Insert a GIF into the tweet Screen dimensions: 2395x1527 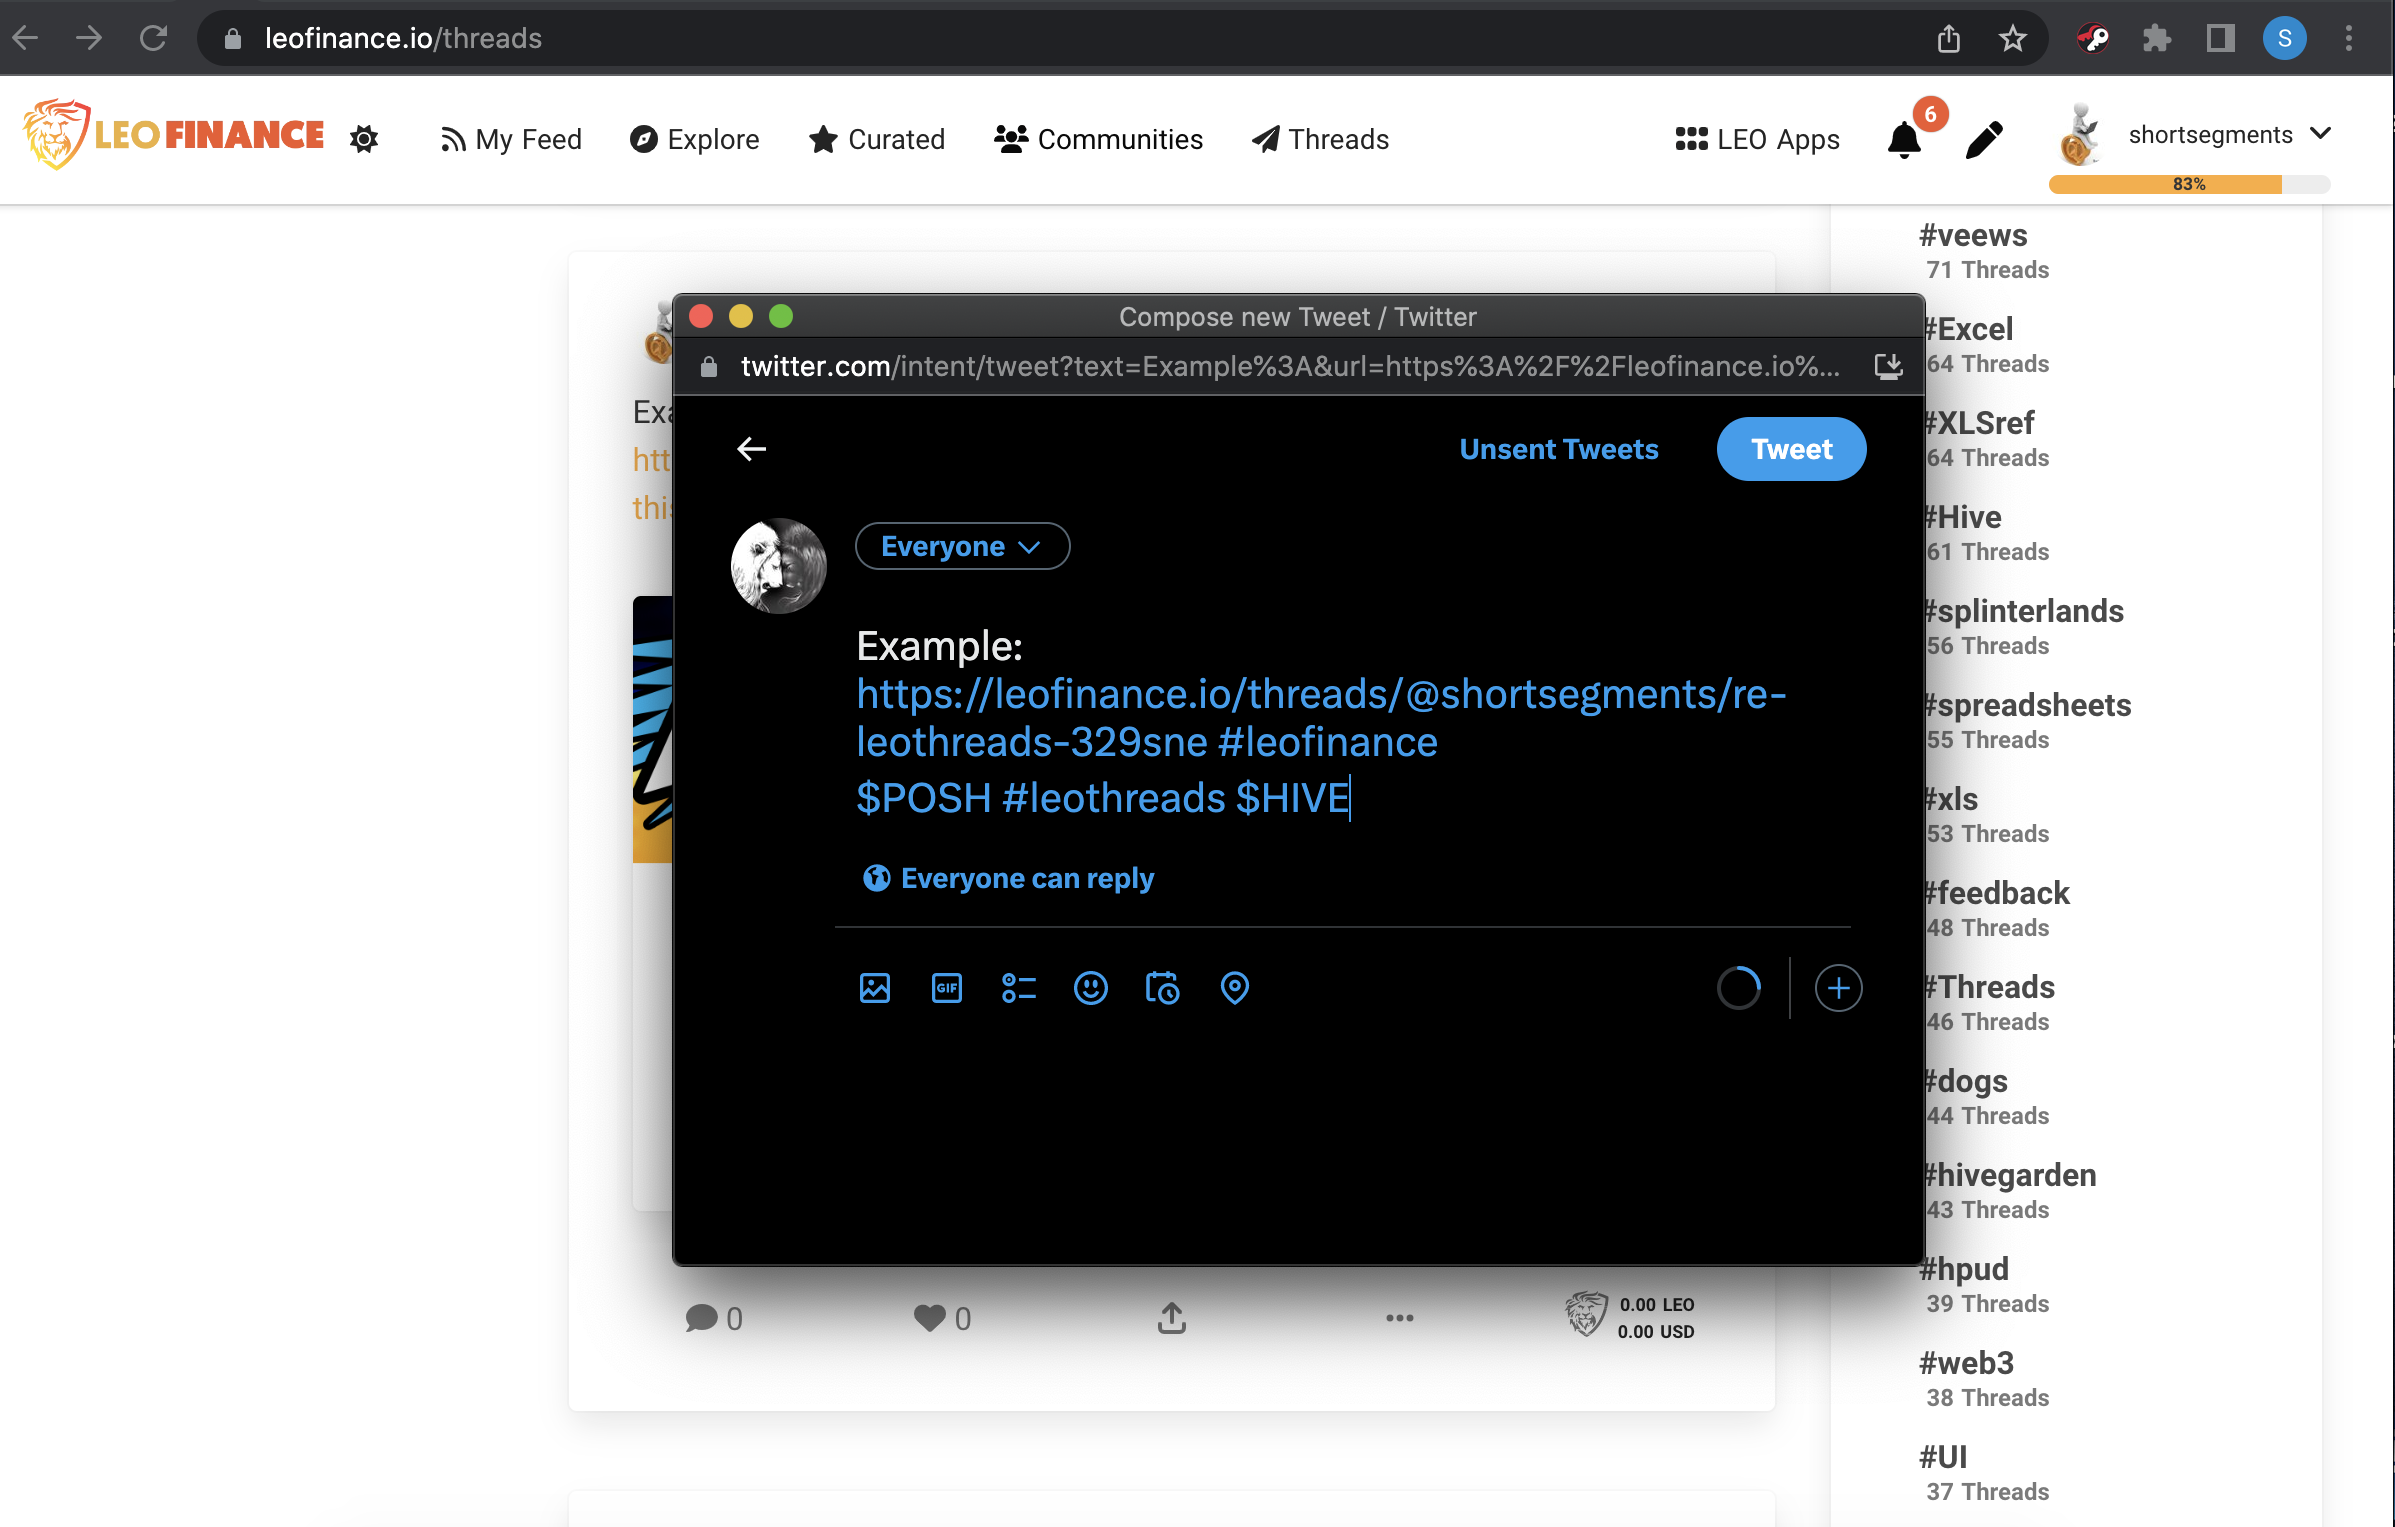pos(946,988)
